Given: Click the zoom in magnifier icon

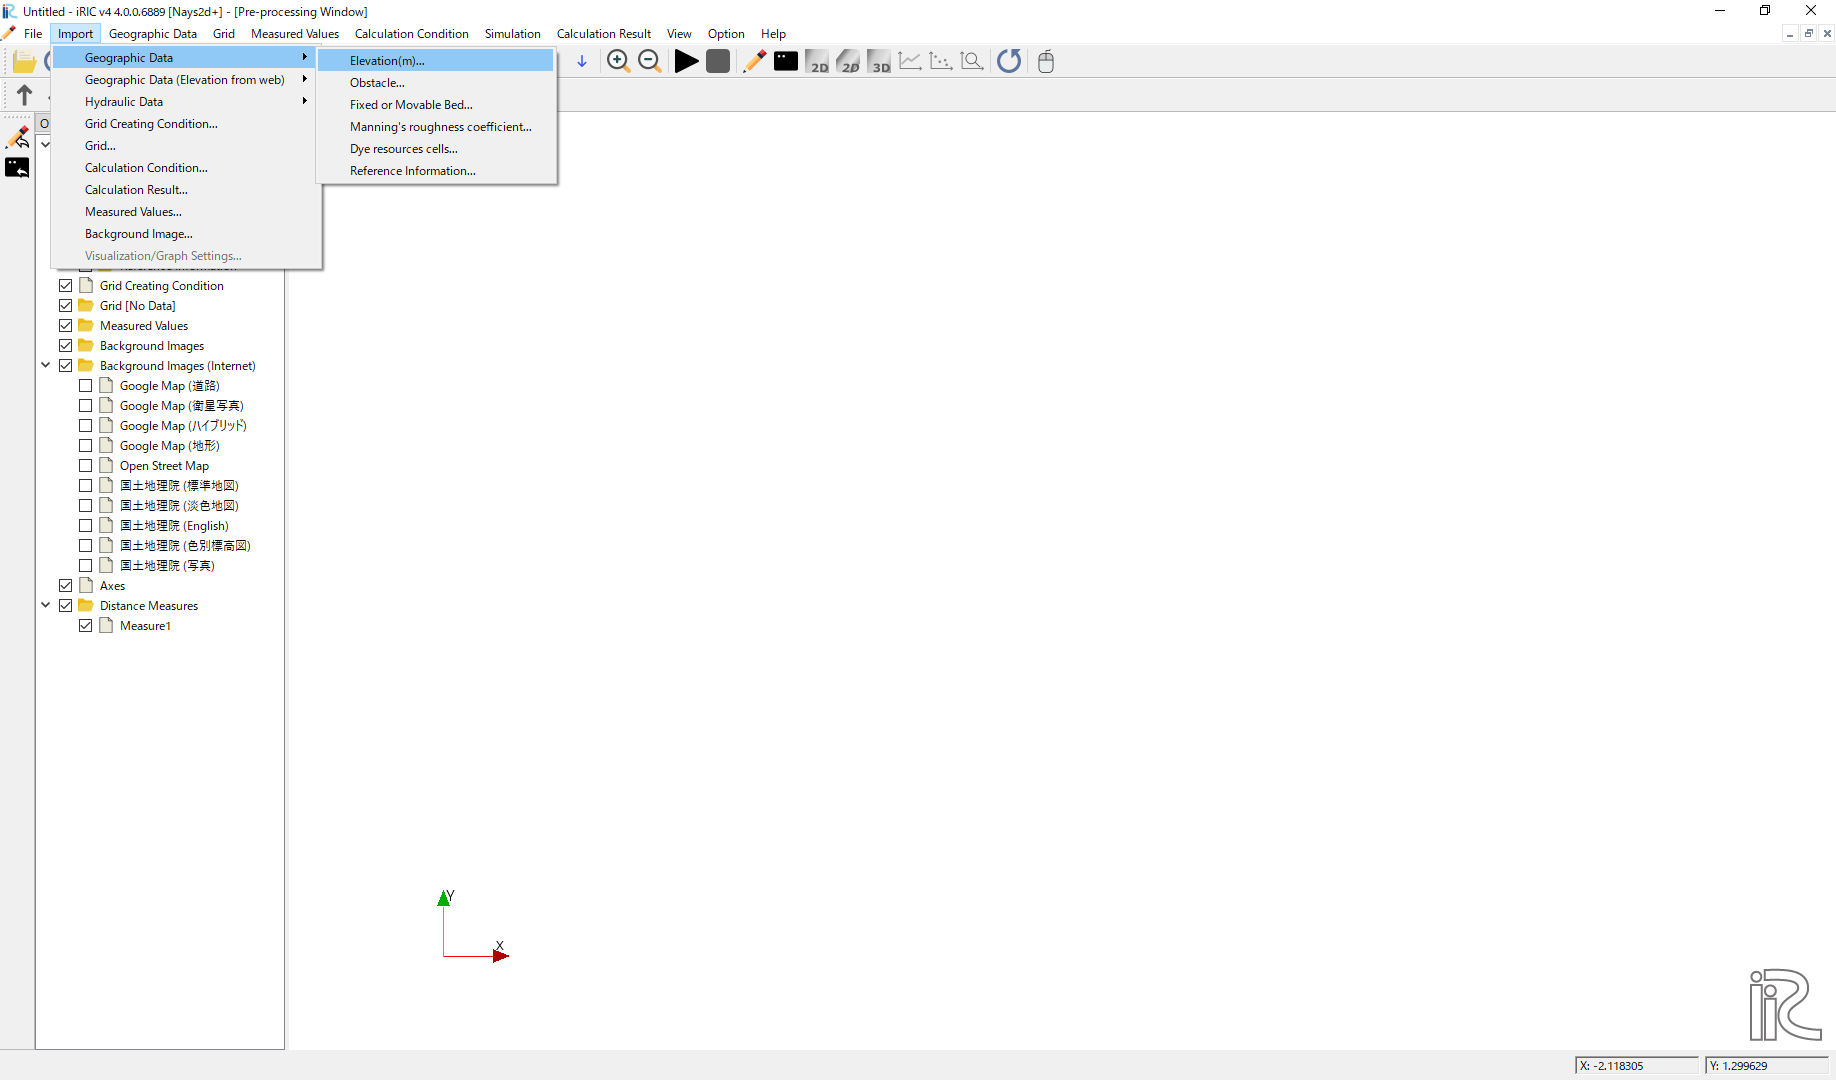Looking at the screenshot, I should [x=618, y=61].
